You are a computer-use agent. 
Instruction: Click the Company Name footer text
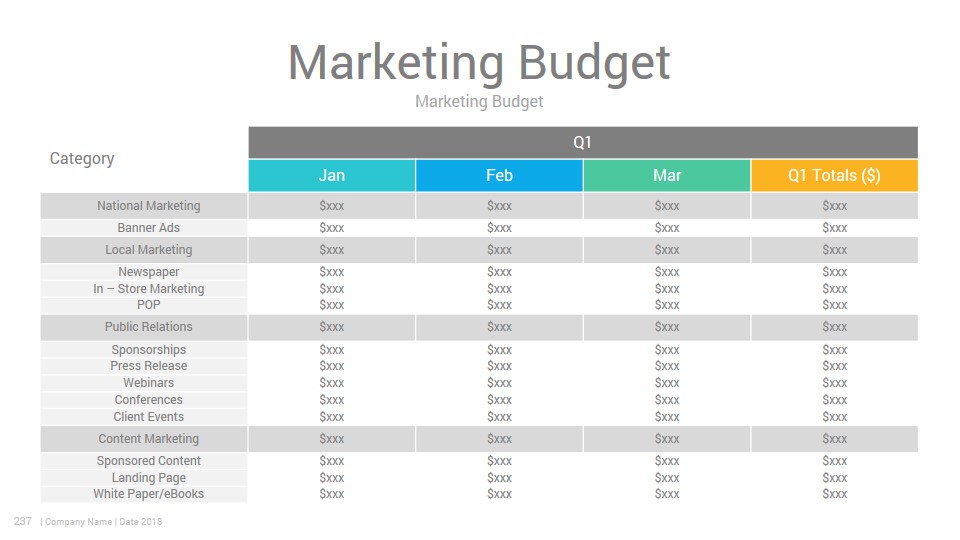[78, 522]
